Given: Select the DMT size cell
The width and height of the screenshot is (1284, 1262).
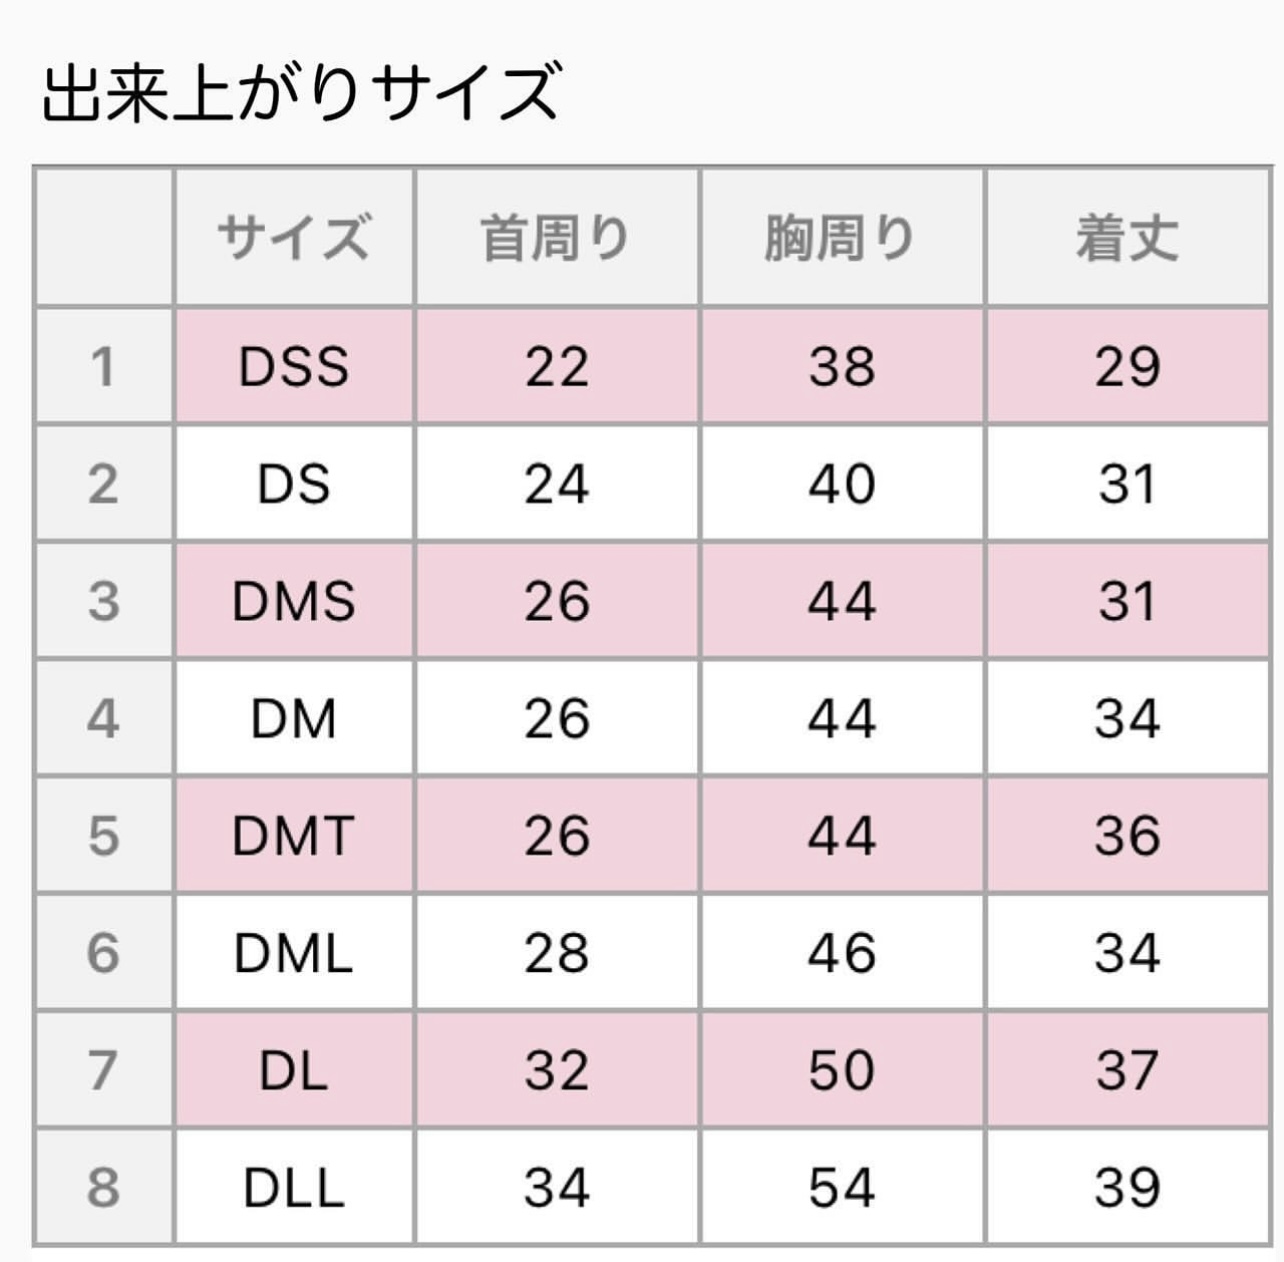Looking at the screenshot, I should 293,835.
